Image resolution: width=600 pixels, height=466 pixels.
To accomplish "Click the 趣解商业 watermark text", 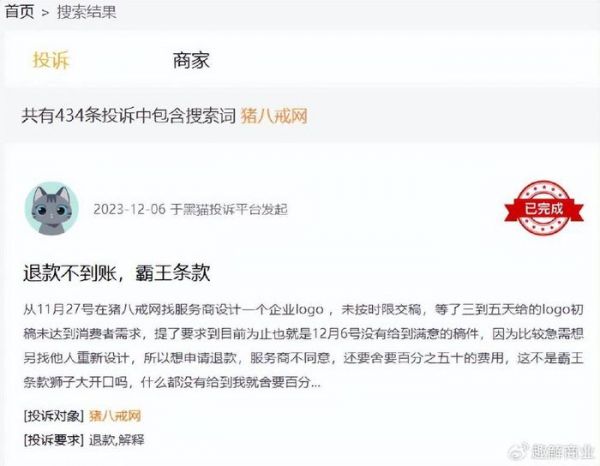I will pos(562,452).
